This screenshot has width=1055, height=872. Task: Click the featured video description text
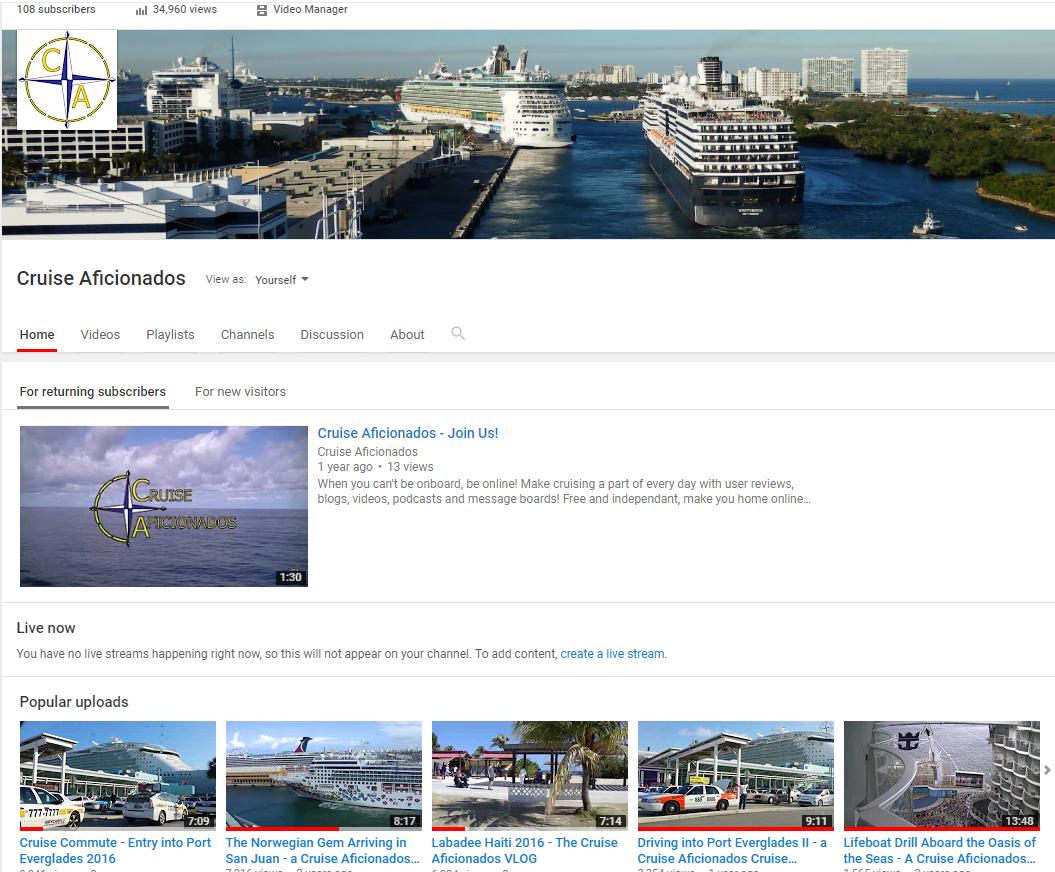[564, 491]
